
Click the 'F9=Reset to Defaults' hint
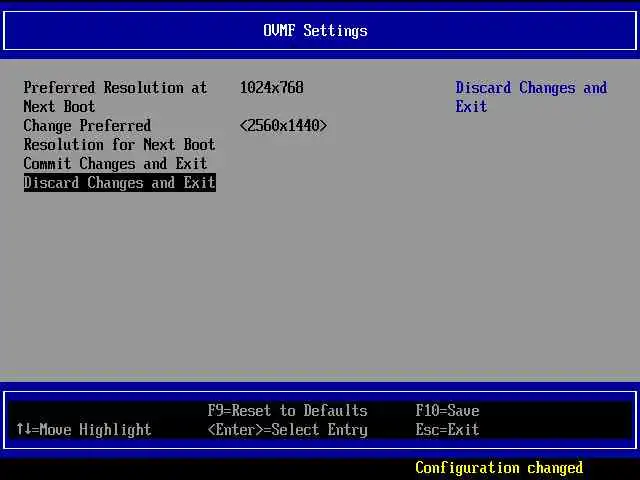[287, 411]
